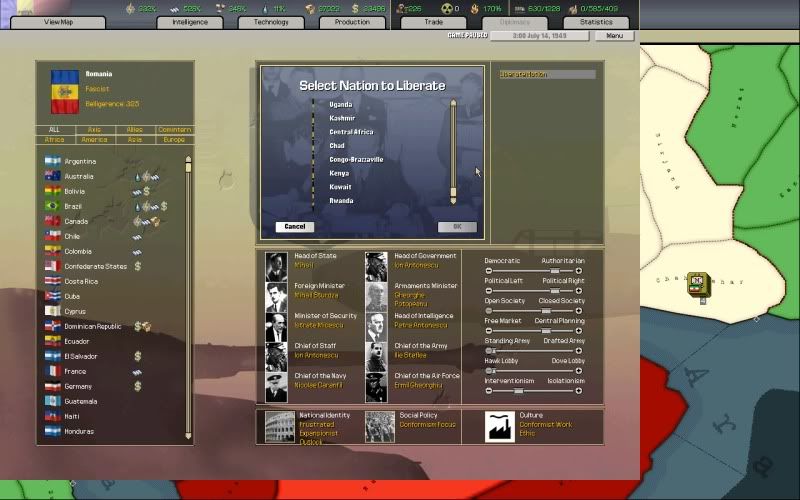This screenshot has width=800, height=500.
Task: Choose Uganda in the liberate list
Action: pyautogui.click(x=341, y=104)
